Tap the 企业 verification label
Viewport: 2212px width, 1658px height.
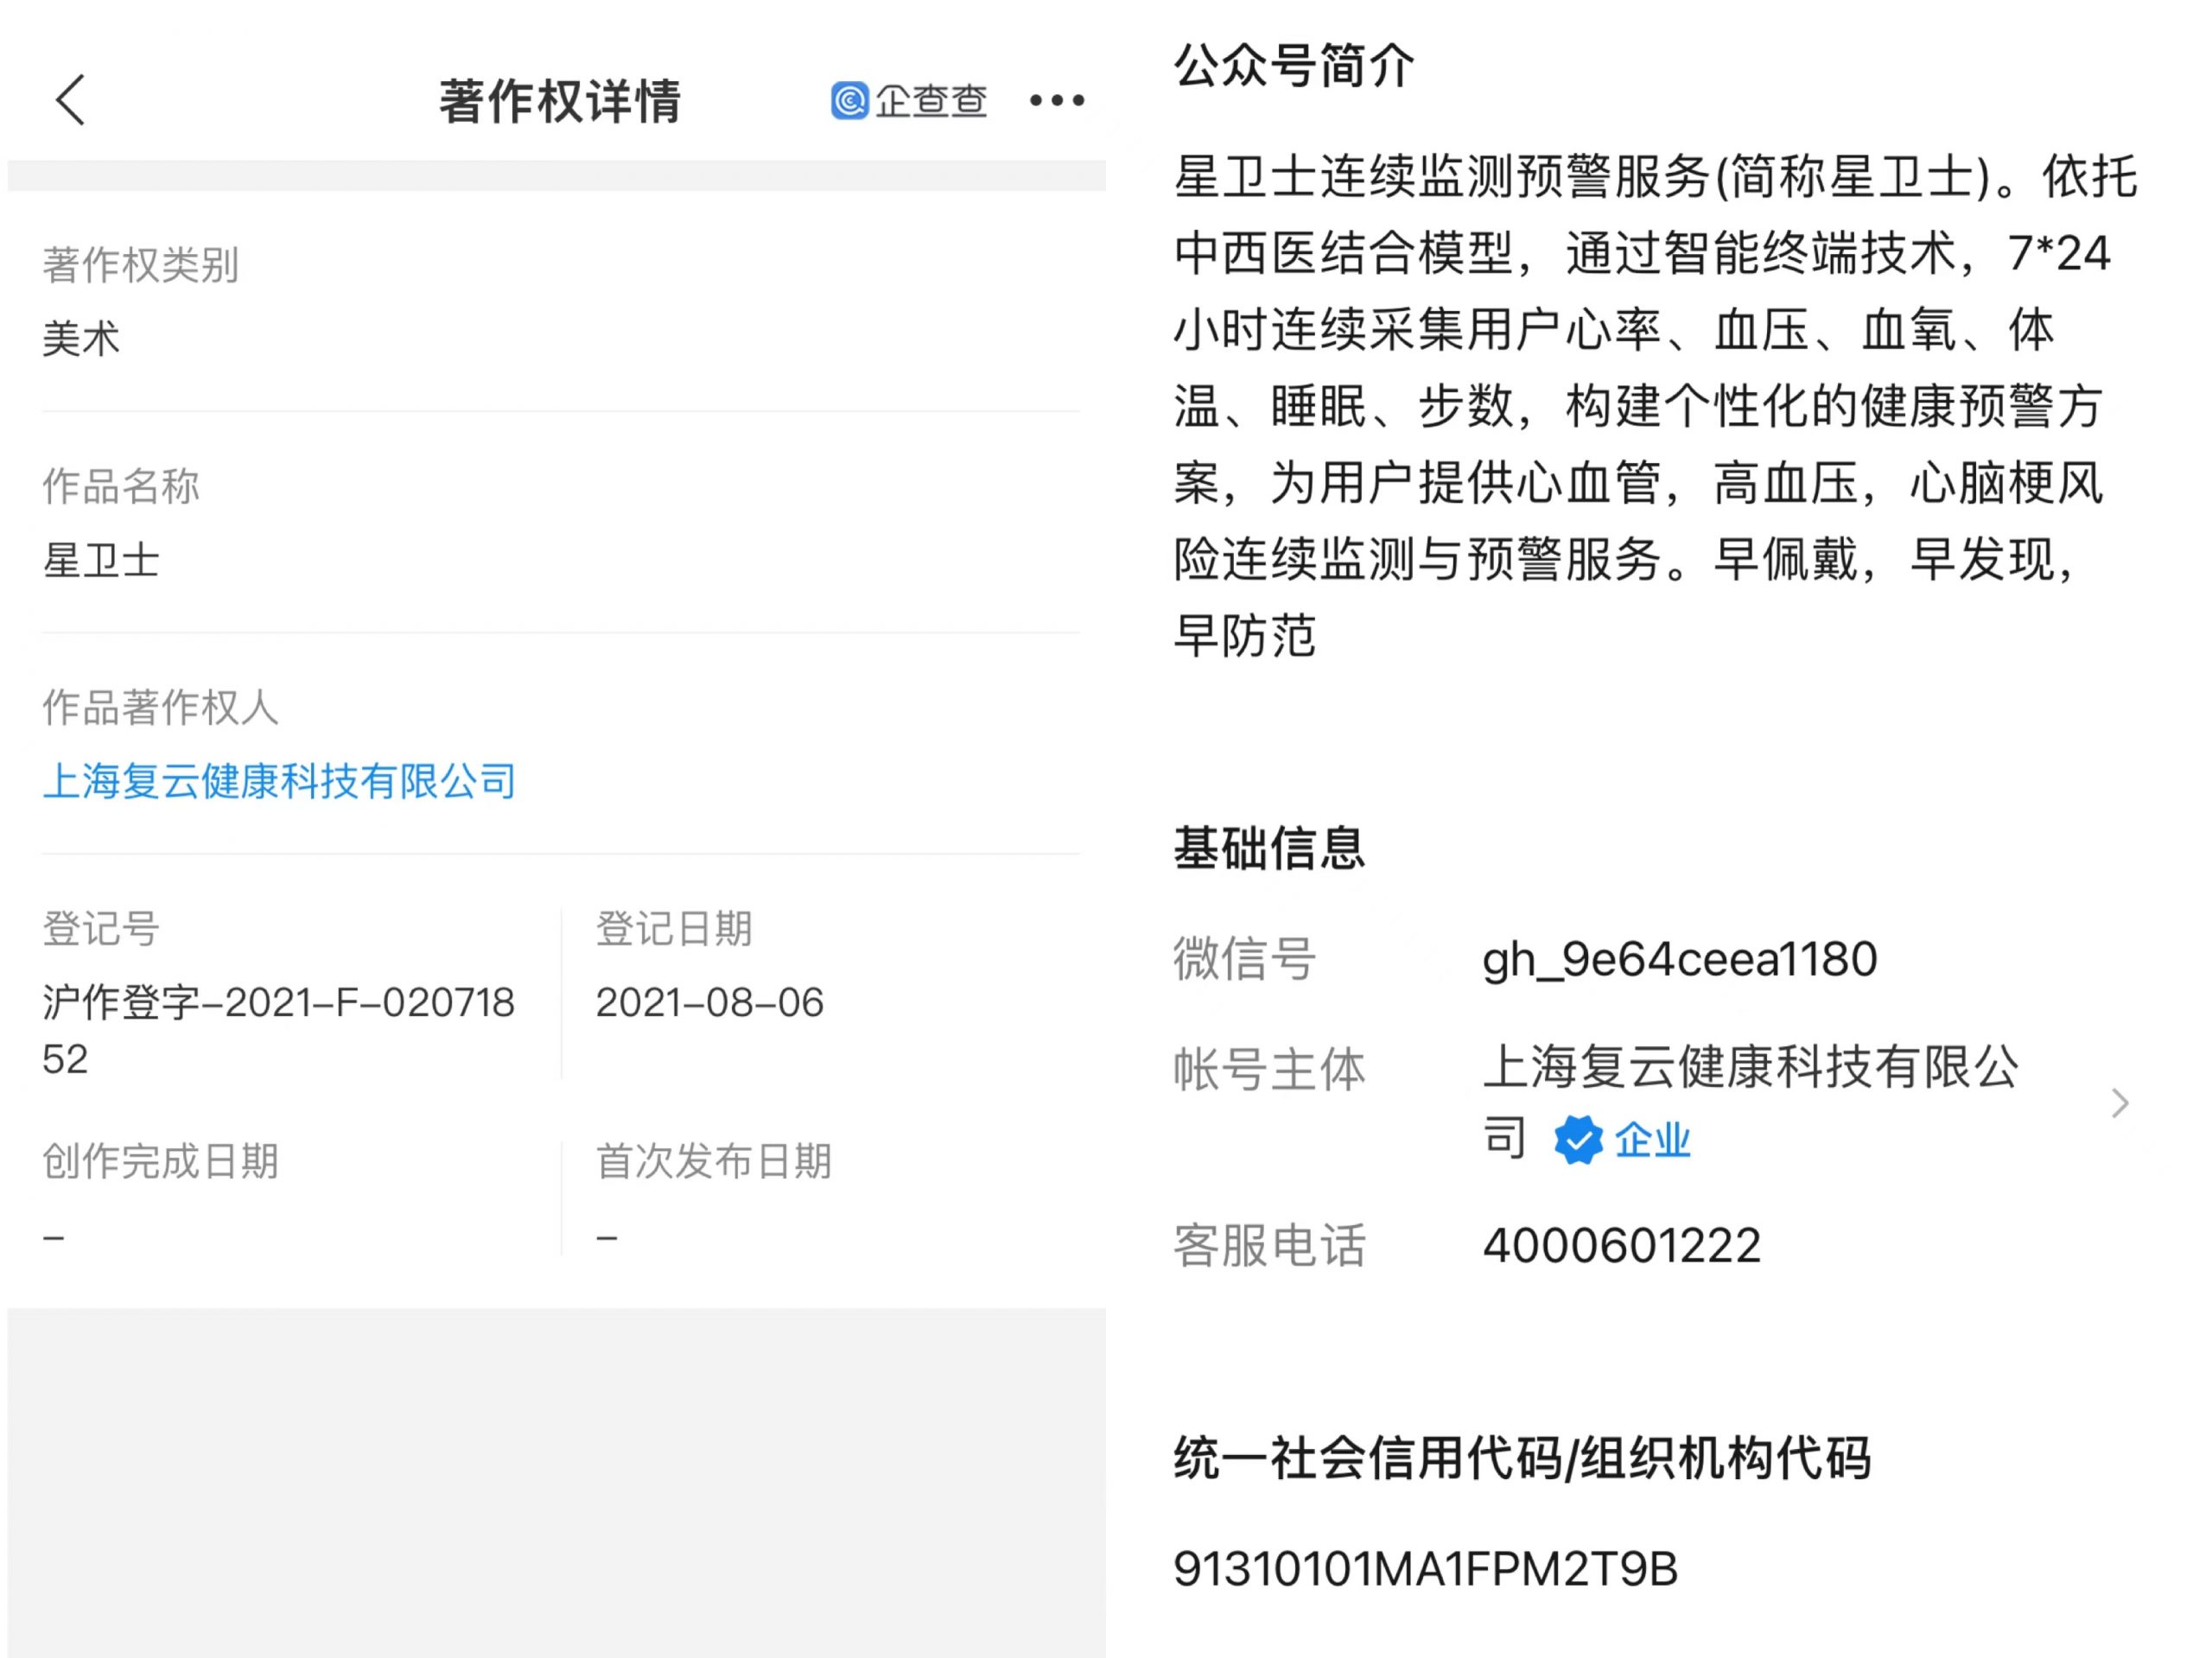tap(1652, 1140)
